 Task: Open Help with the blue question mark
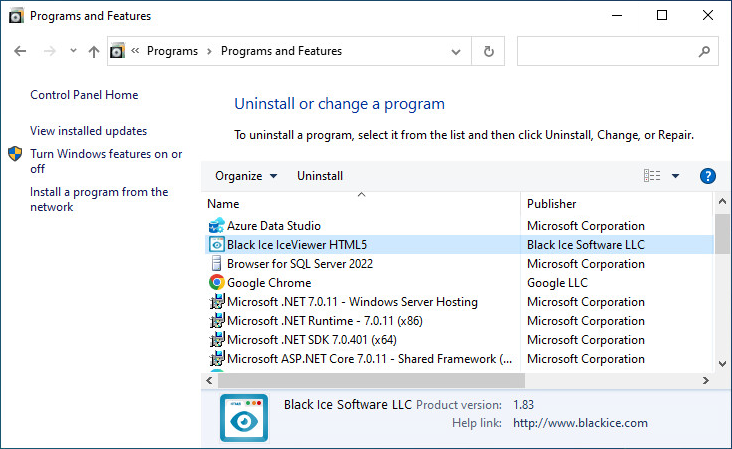pos(708,176)
